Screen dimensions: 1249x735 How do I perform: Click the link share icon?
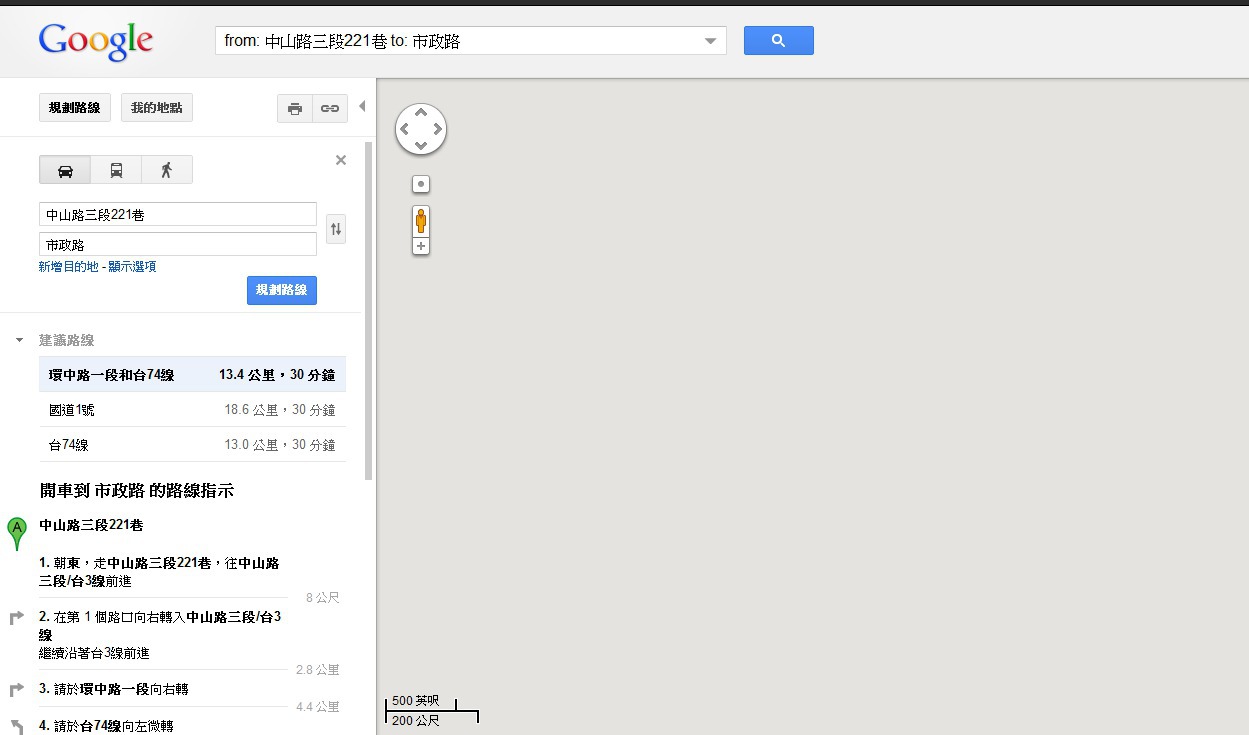point(330,109)
